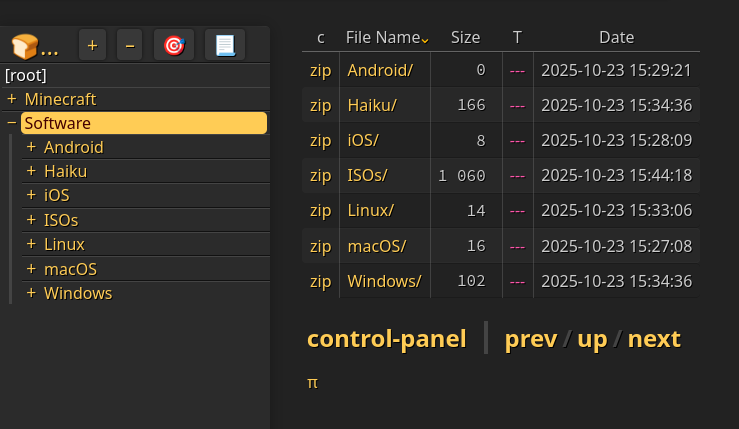Open the control-panel link

coord(386,339)
